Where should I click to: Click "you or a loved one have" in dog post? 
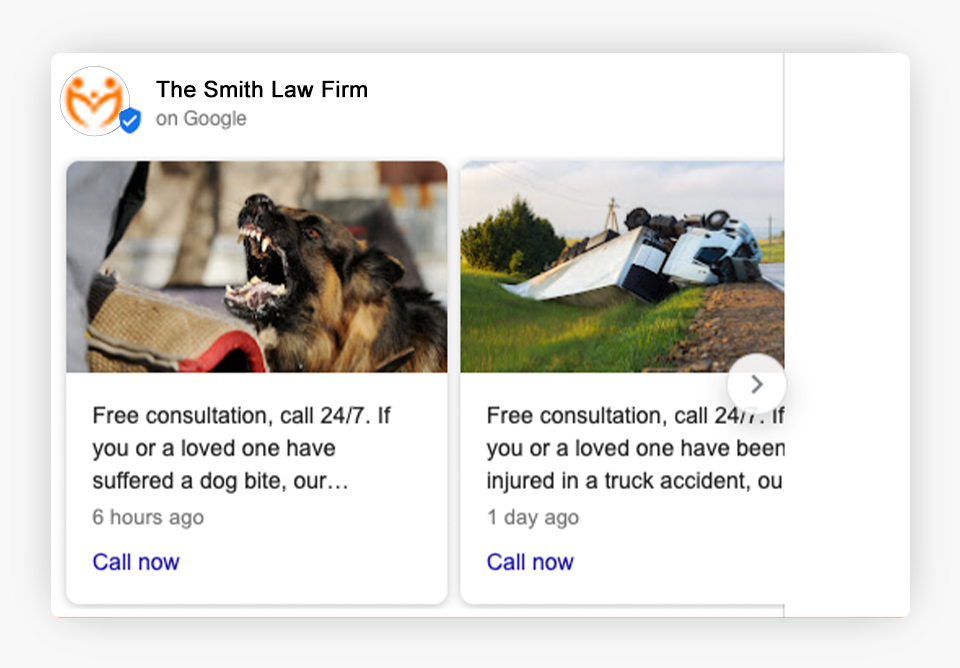(213, 449)
